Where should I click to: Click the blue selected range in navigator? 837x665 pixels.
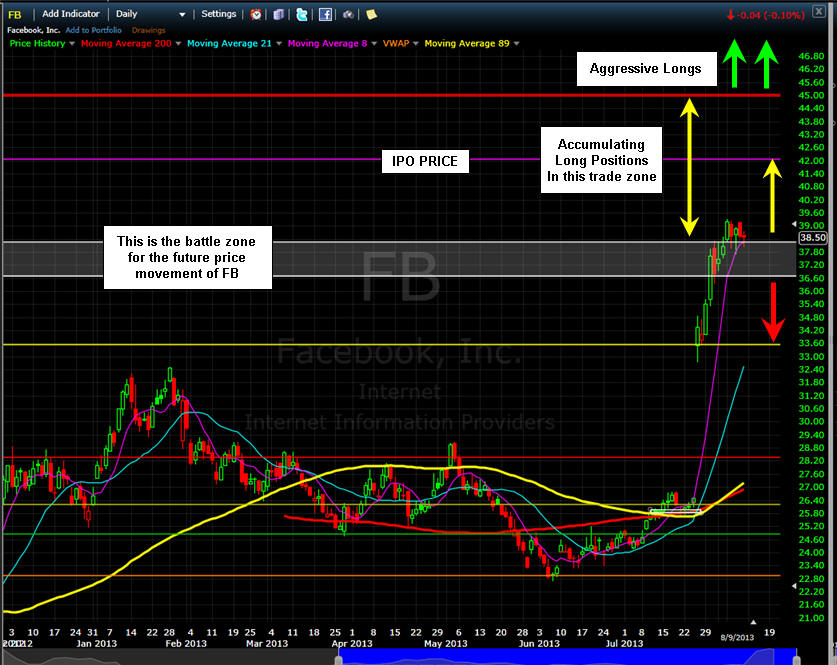[567, 657]
